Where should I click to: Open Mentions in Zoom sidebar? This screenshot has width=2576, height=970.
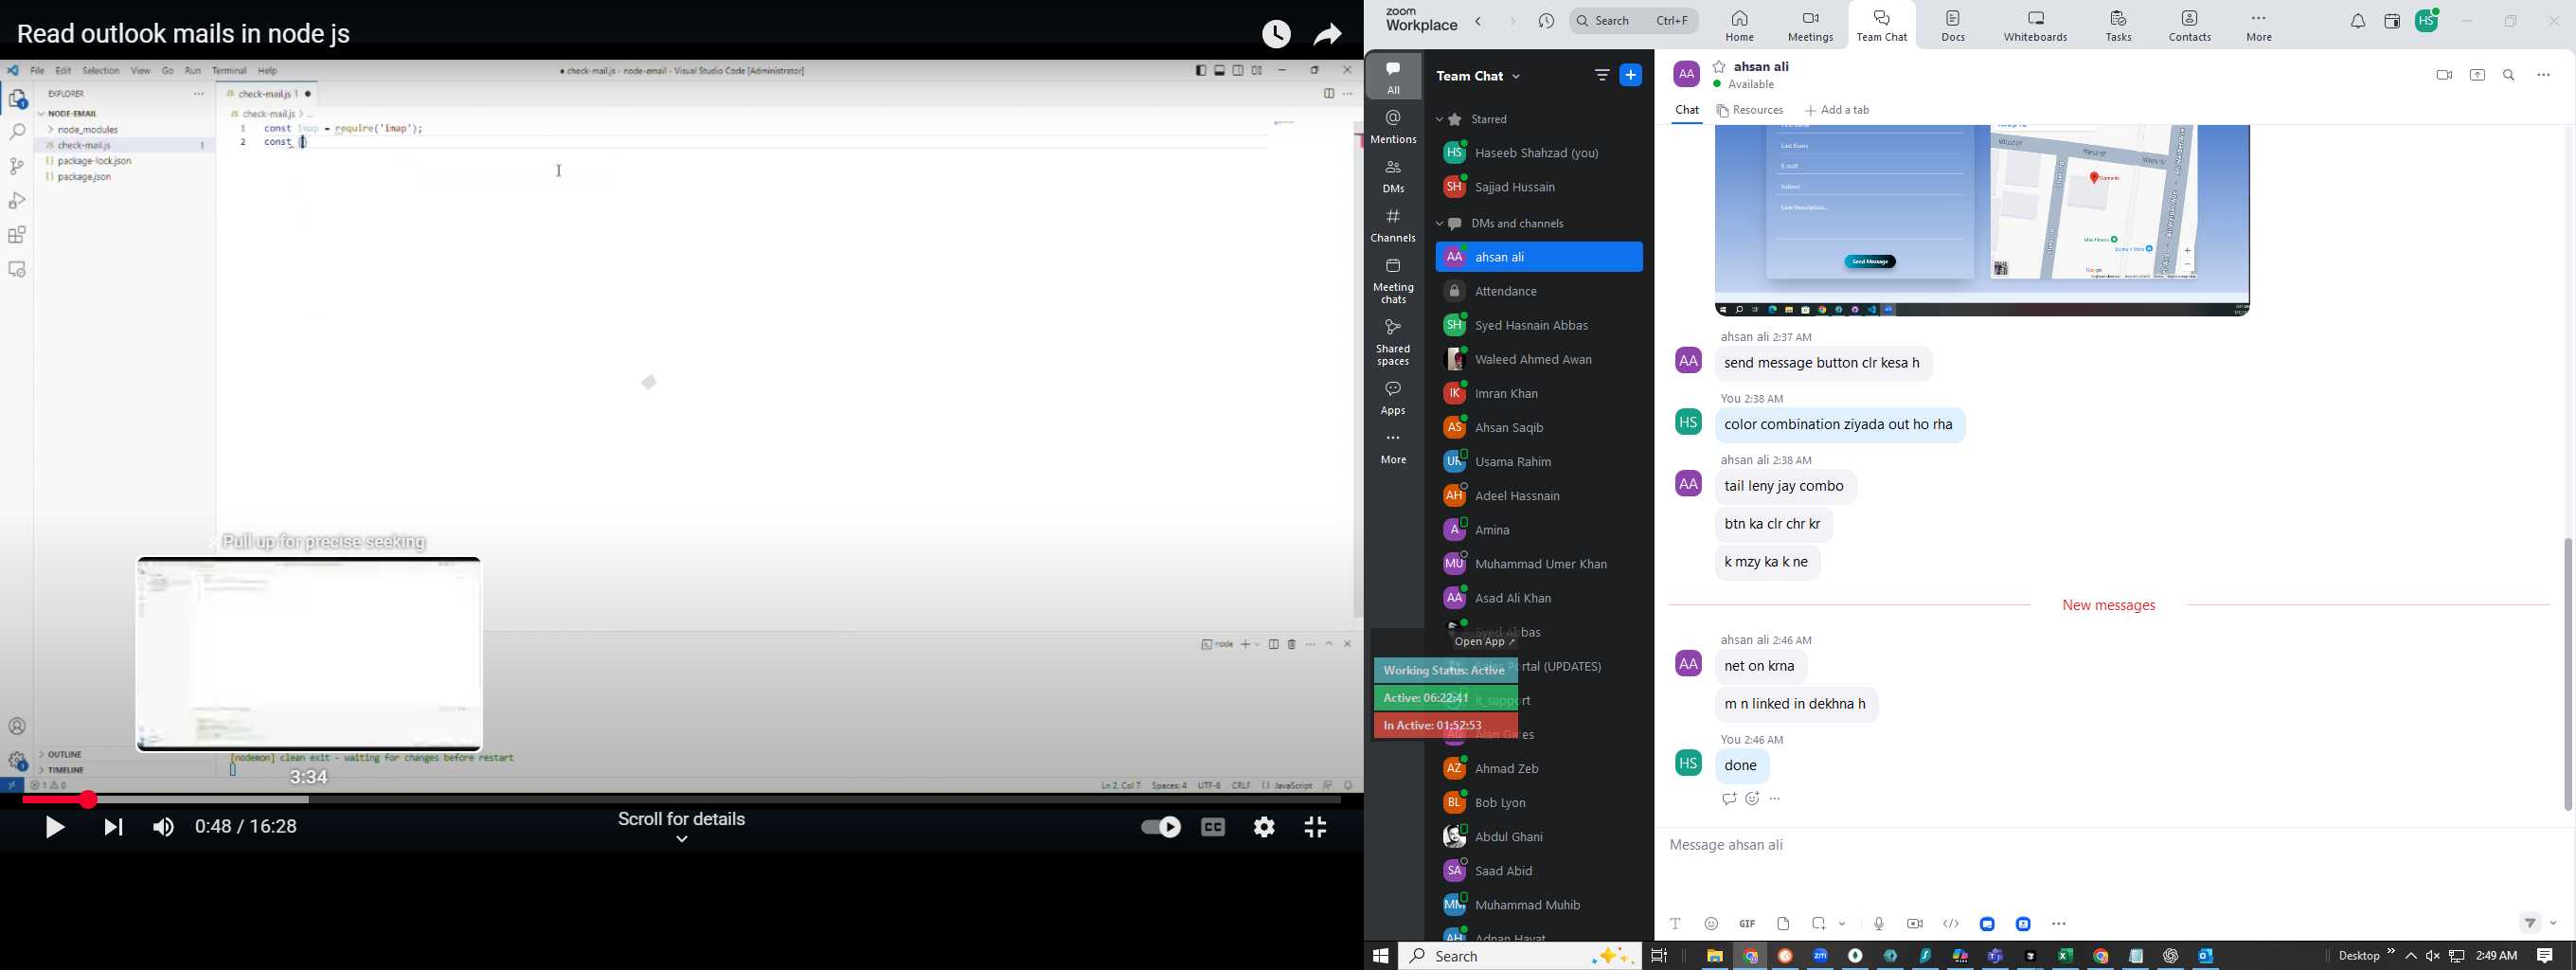click(x=1394, y=128)
